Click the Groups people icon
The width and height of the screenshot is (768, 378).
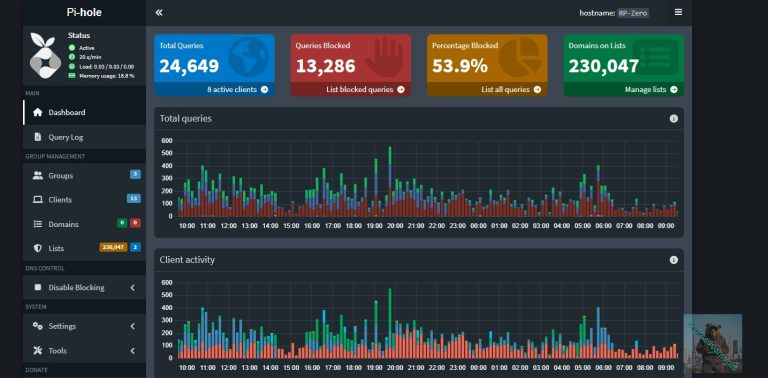coord(38,175)
